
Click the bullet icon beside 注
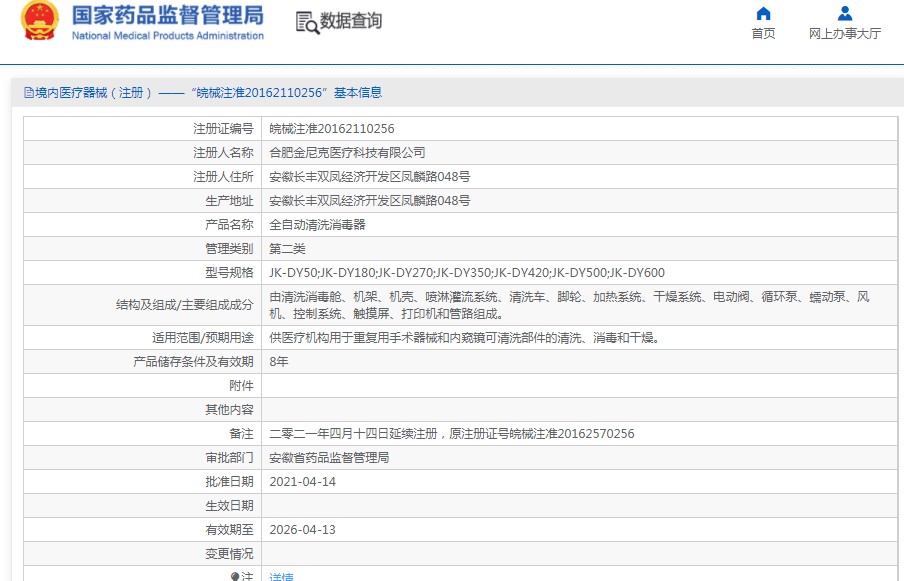tap(235, 576)
